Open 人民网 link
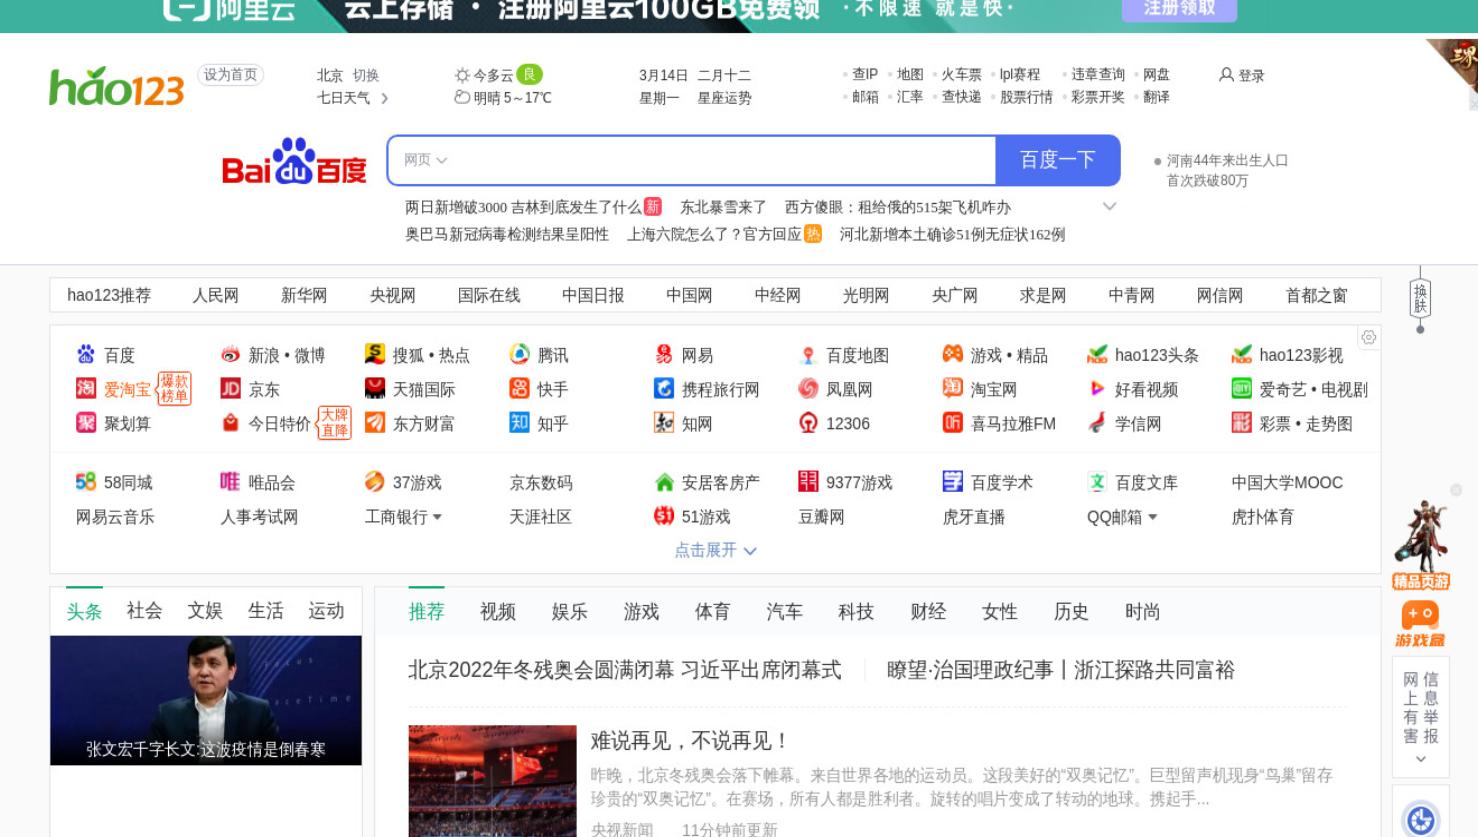Image resolution: width=1478 pixels, height=837 pixels. [216, 295]
